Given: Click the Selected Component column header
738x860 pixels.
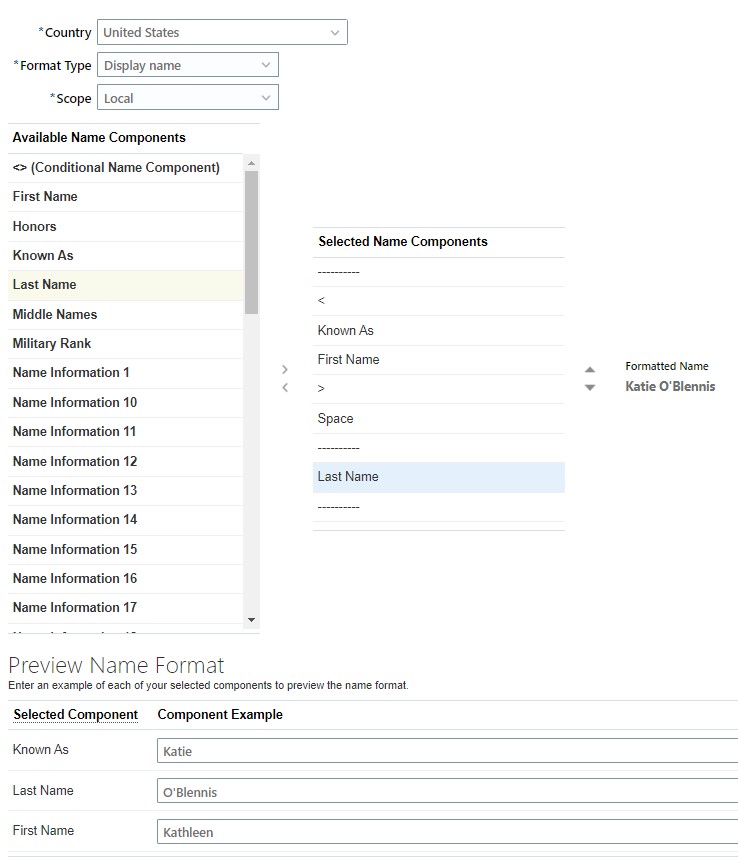Looking at the screenshot, I should click(75, 714).
